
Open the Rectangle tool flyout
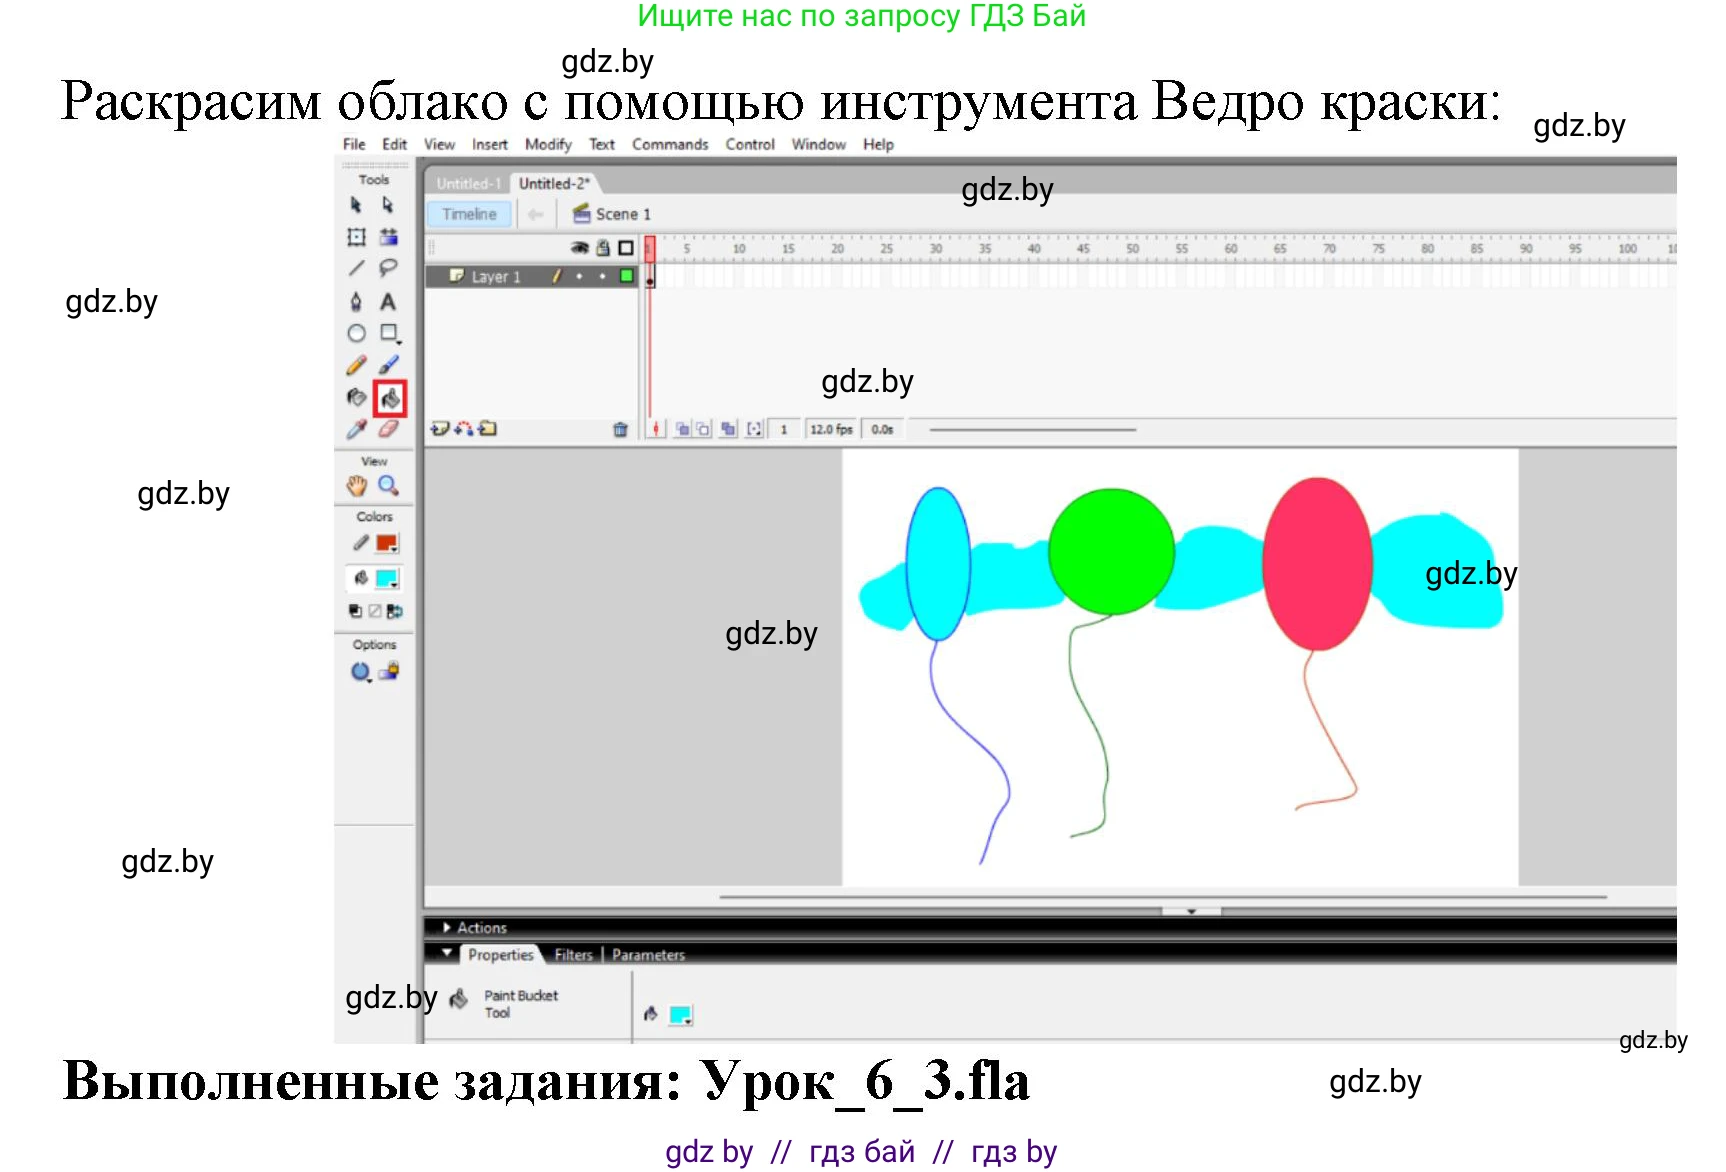click(390, 334)
